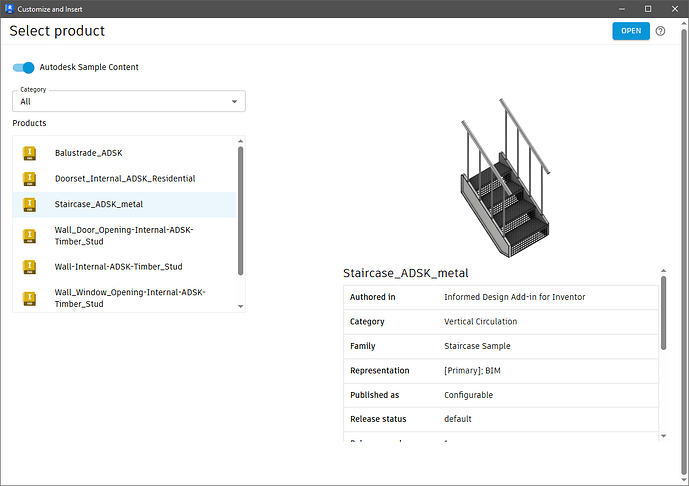Toggle Autodesk Sample Content switch

[x=23, y=68]
